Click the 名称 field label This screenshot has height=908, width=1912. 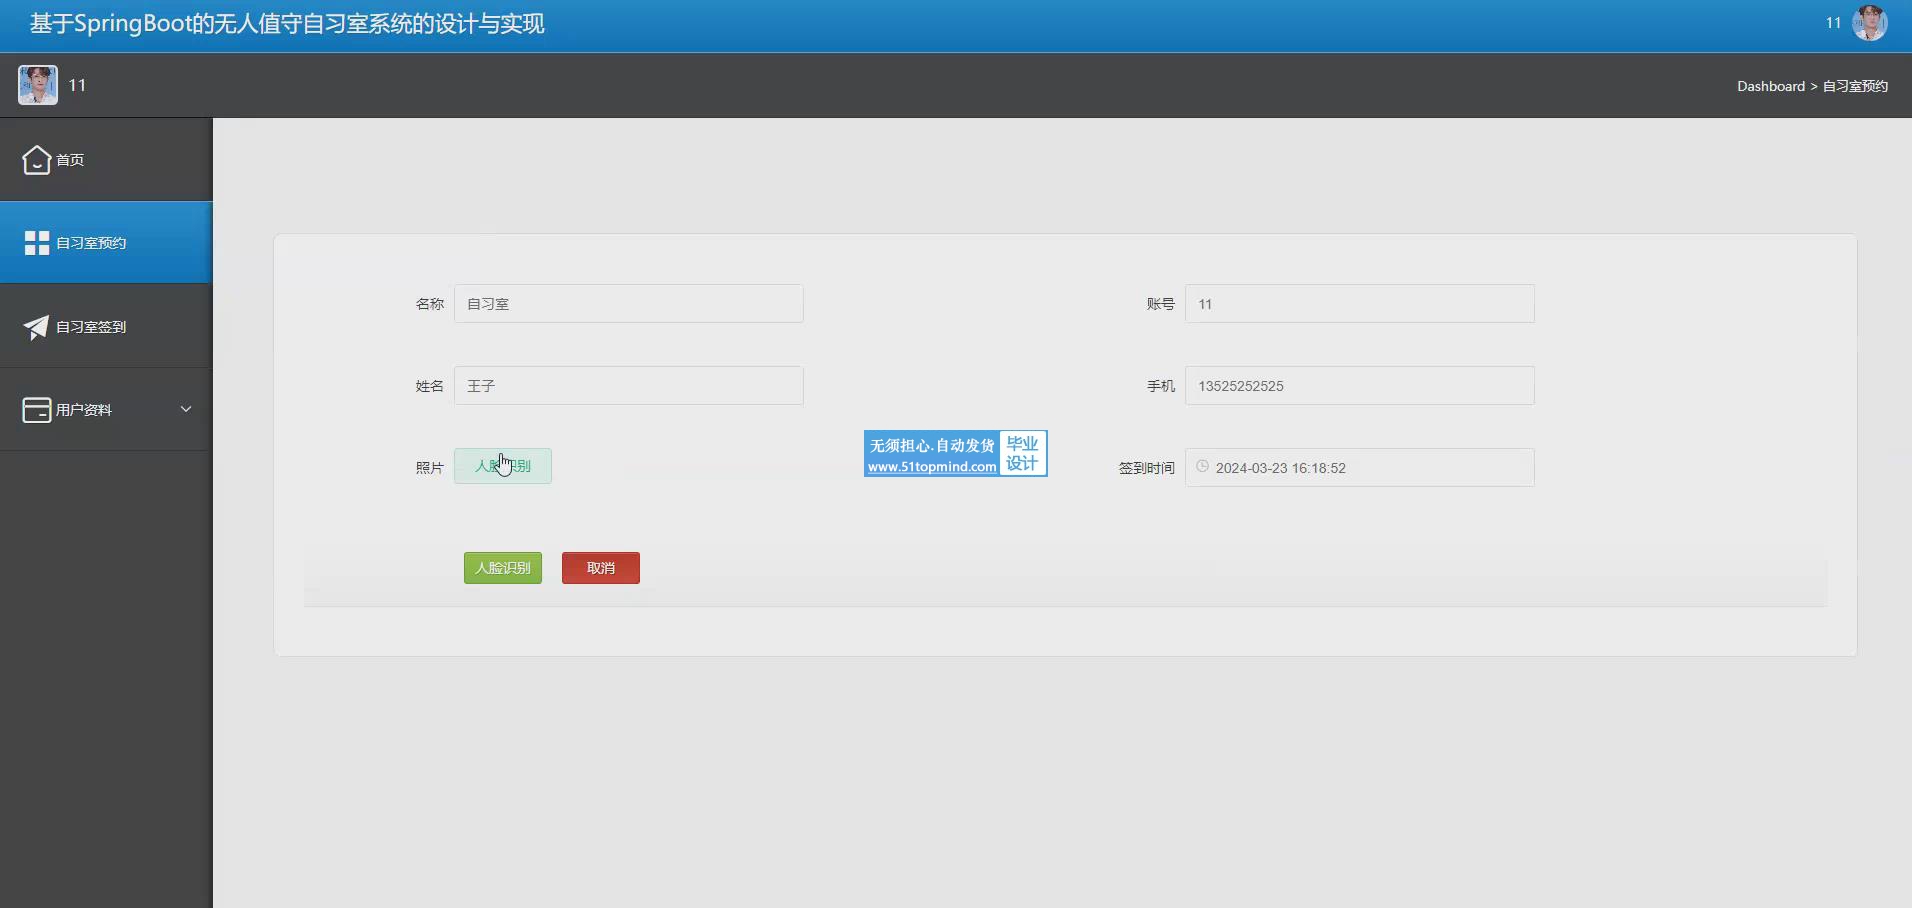click(430, 304)
